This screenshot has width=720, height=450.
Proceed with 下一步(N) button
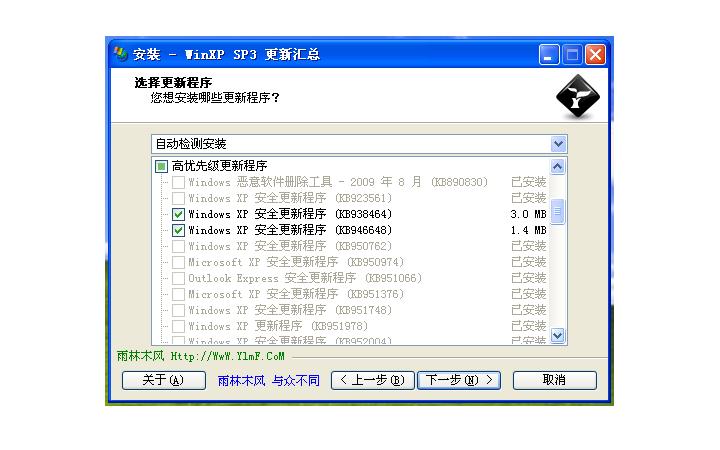(x=459, y=380)
